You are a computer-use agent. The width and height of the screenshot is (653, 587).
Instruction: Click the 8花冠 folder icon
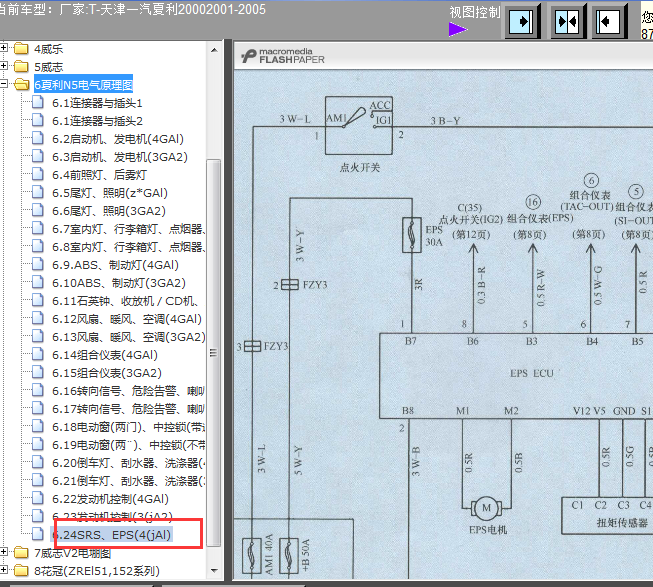point(21,570)
